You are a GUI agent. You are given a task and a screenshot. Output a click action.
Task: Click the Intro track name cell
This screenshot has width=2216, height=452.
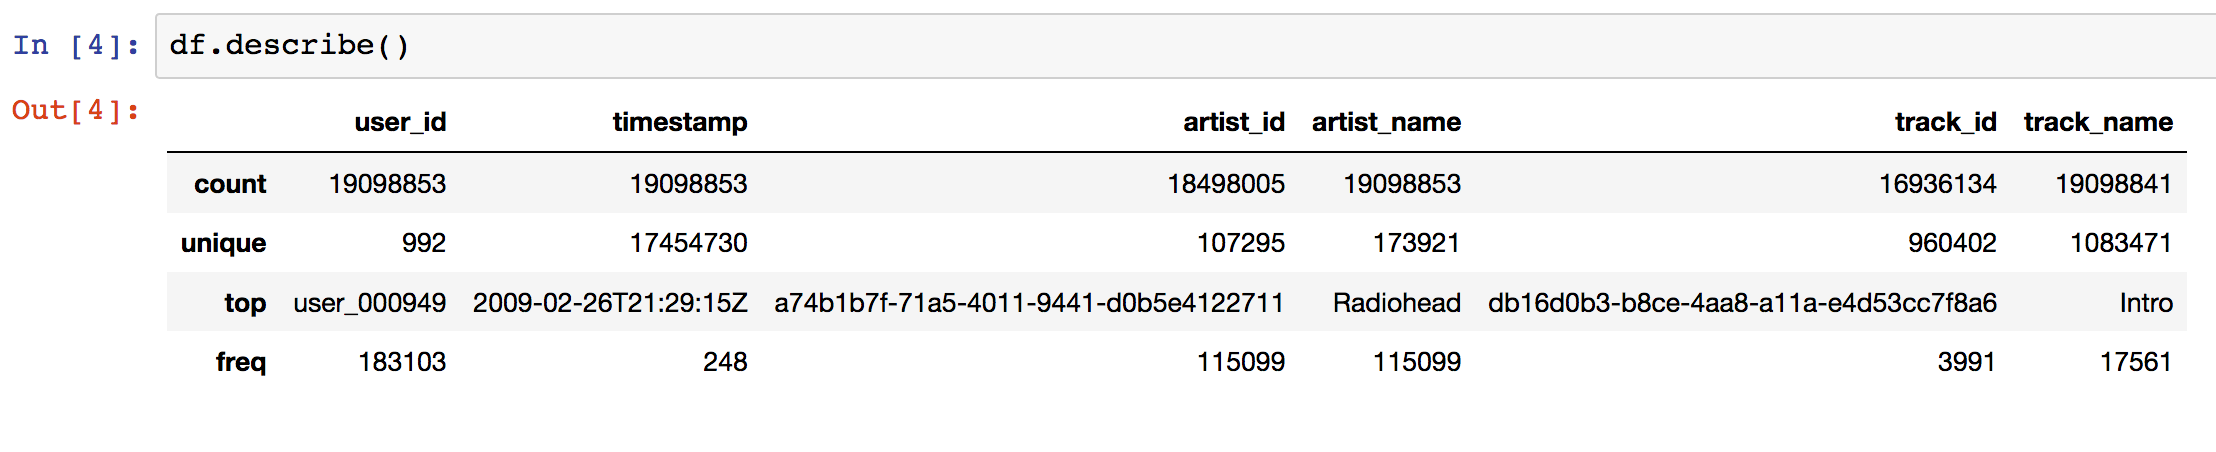[x=2146, y=303]
